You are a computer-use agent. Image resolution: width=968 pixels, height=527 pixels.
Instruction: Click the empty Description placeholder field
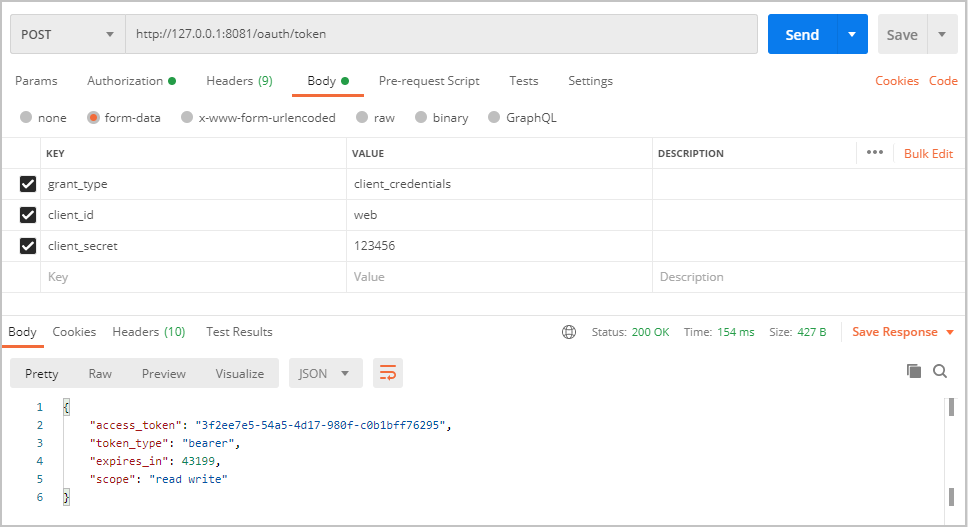(x=809, y=276)
